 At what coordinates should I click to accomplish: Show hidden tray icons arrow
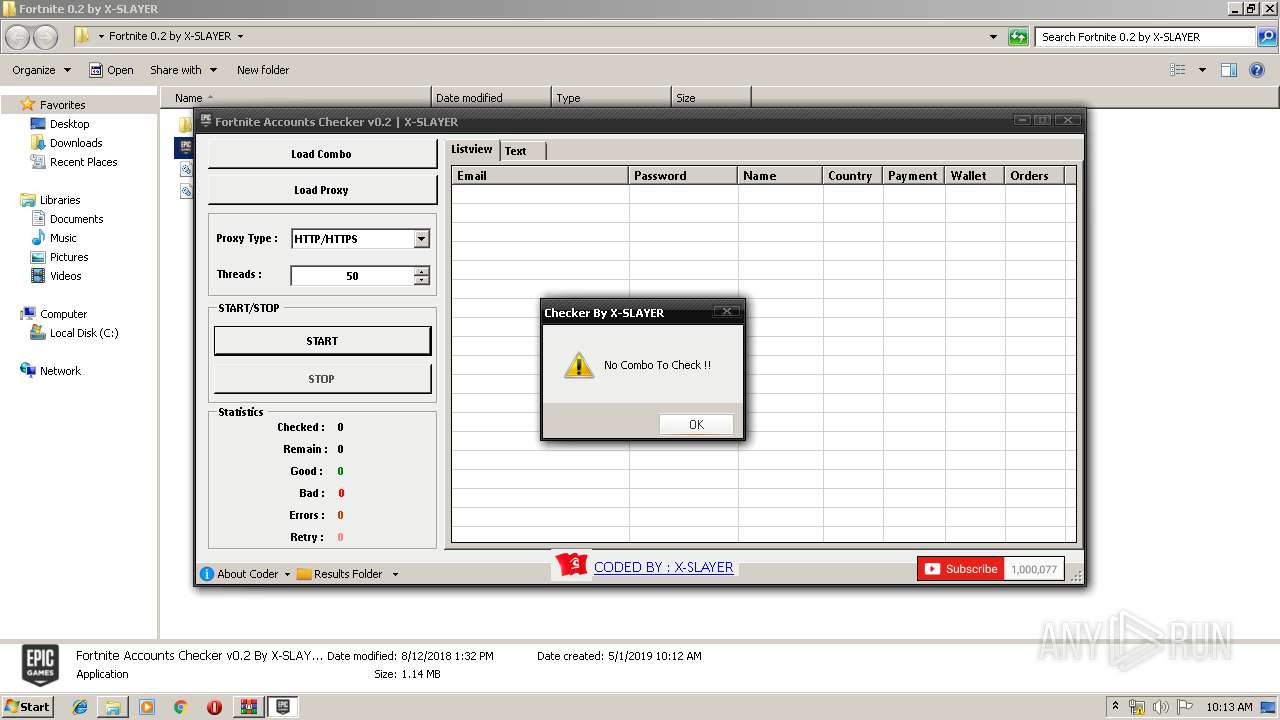(1115, 707)
